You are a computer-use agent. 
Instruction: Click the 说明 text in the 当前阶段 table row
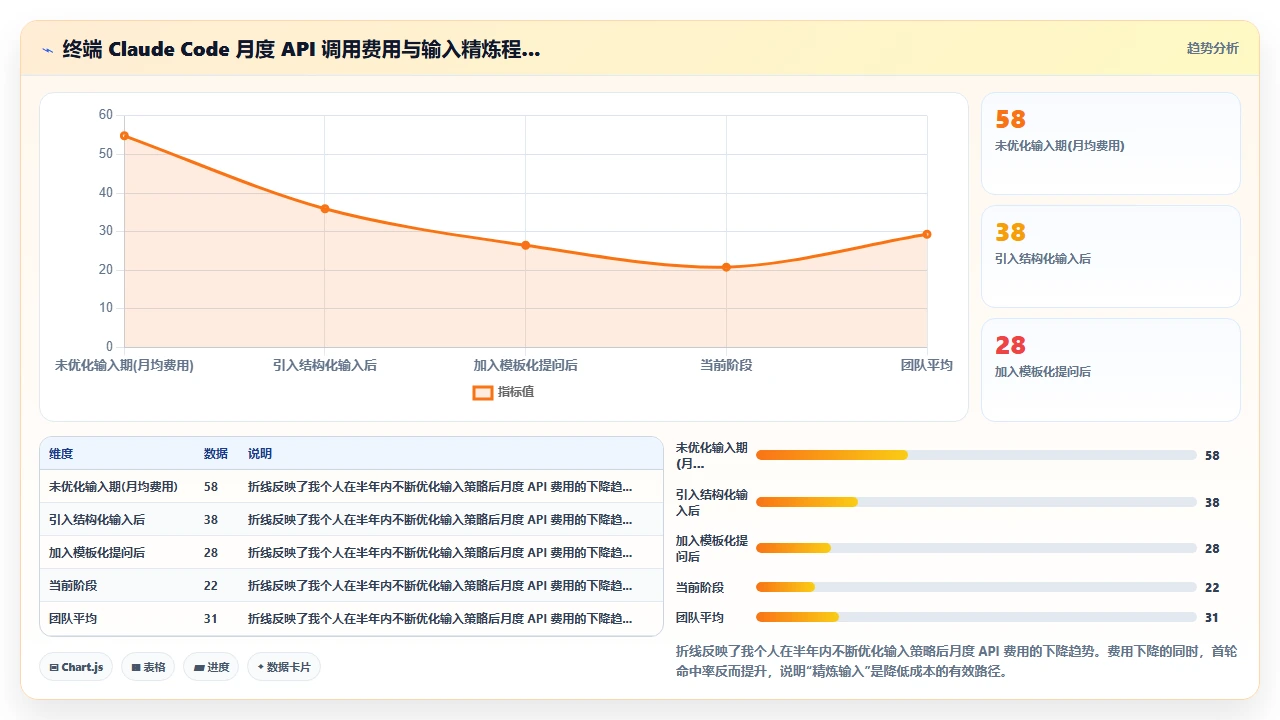coord(440,586)
